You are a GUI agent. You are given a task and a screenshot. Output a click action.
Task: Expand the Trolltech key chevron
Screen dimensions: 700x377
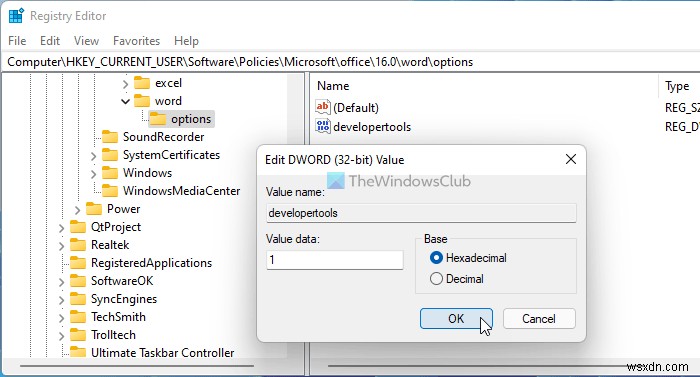tap(61, 335)
